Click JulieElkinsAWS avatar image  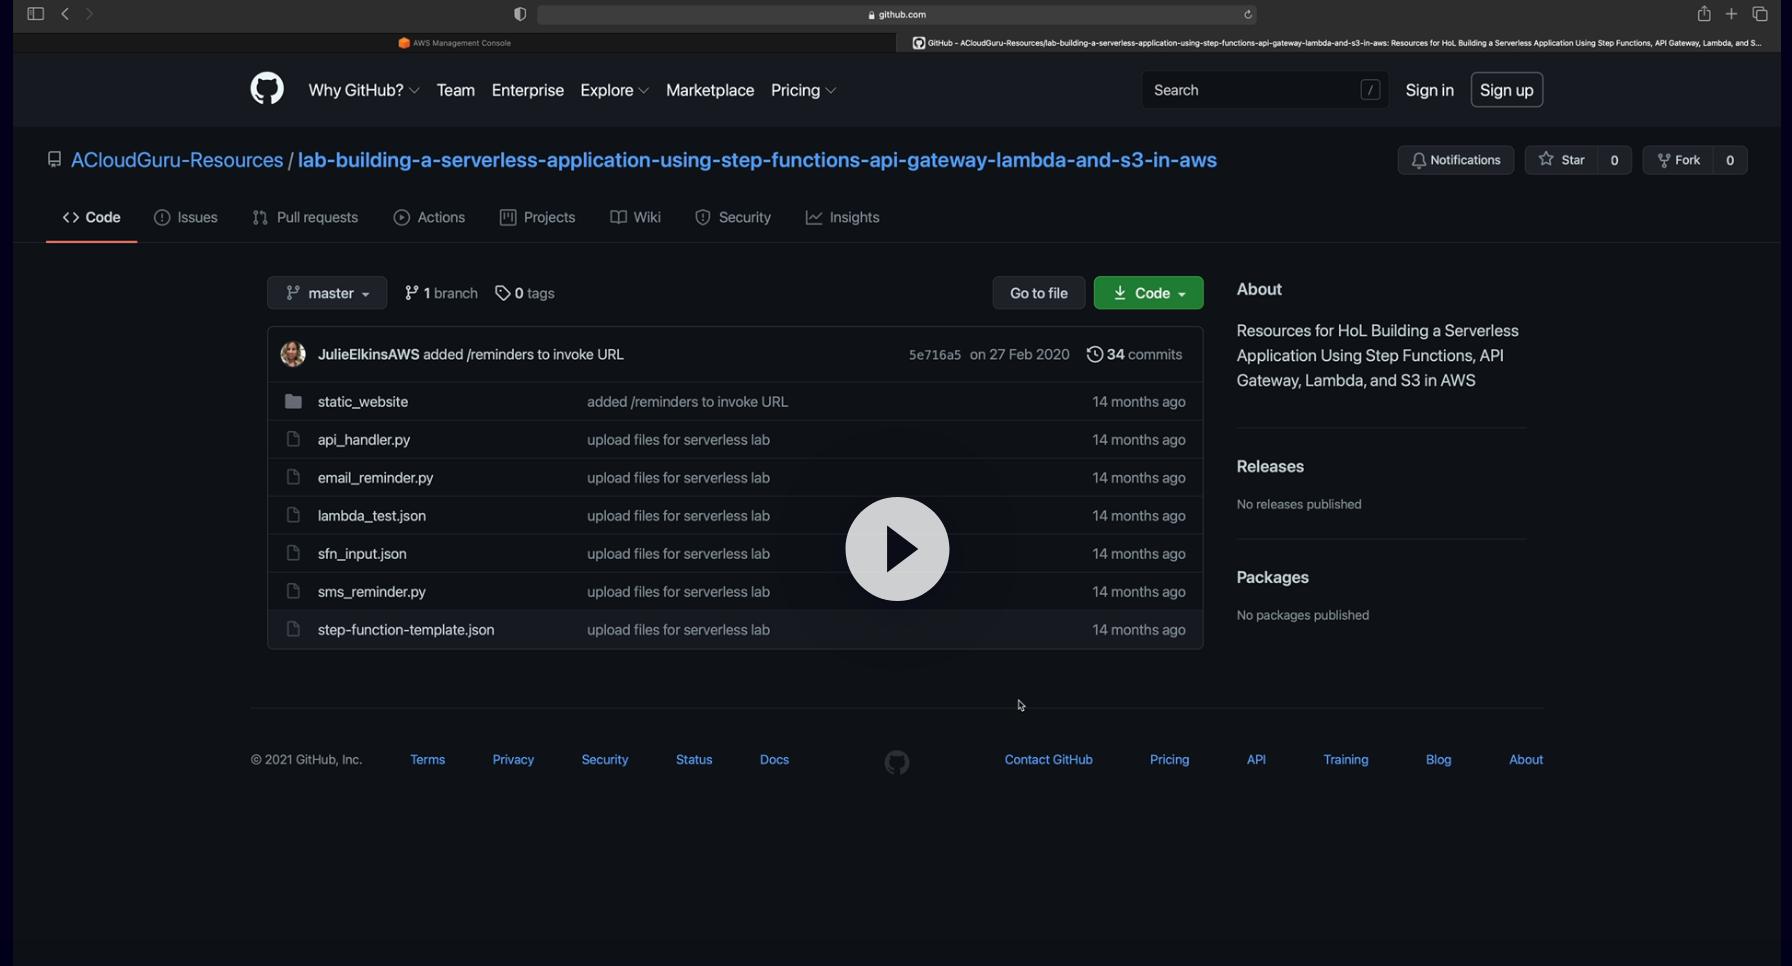pos(293,355)
